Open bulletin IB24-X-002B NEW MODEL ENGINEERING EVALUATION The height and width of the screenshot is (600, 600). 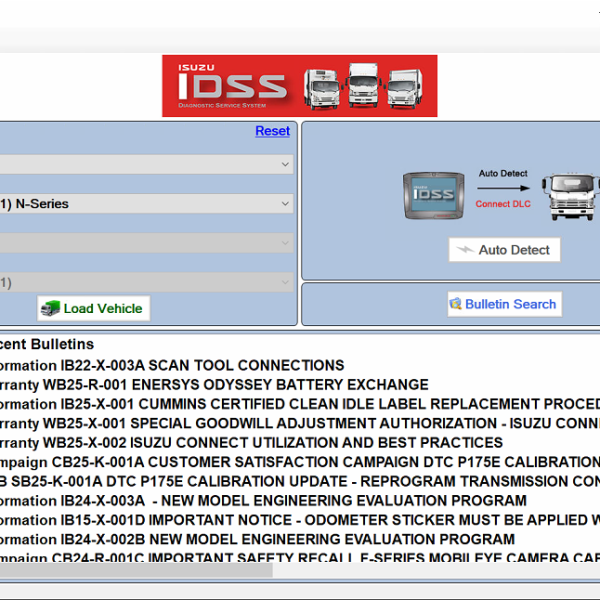click(x=257, y=539)
